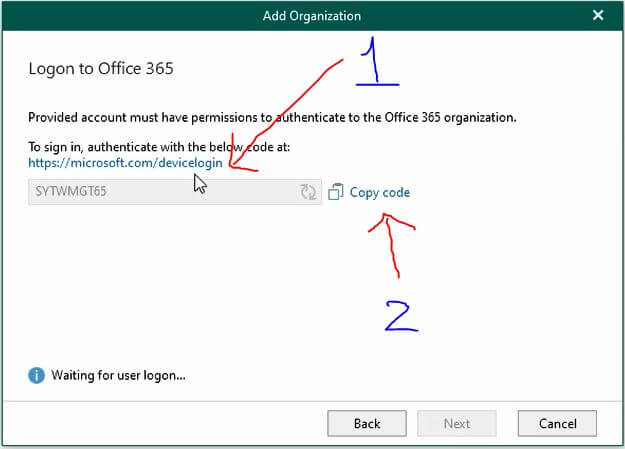Click the copy icon beside Copy code
This screenshot has width=625, height=449.
pos(336,192)
